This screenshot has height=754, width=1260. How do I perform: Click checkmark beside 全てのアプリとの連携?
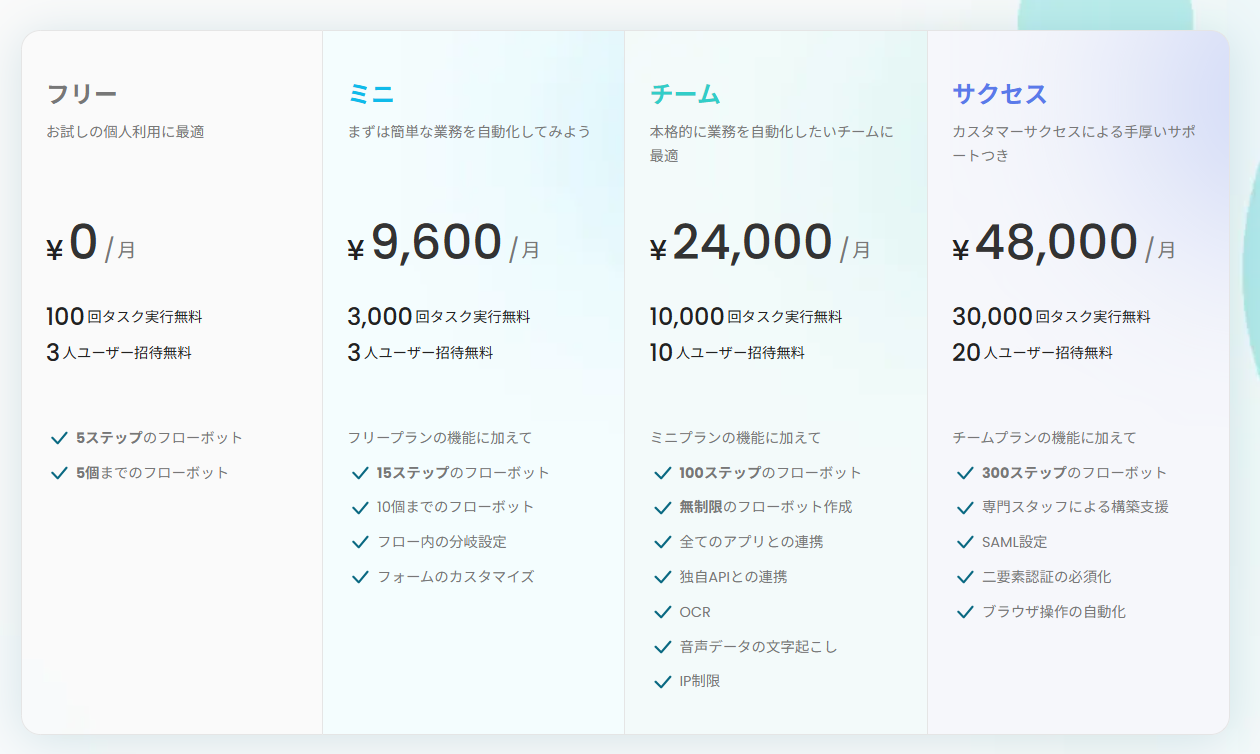[662, 542]
